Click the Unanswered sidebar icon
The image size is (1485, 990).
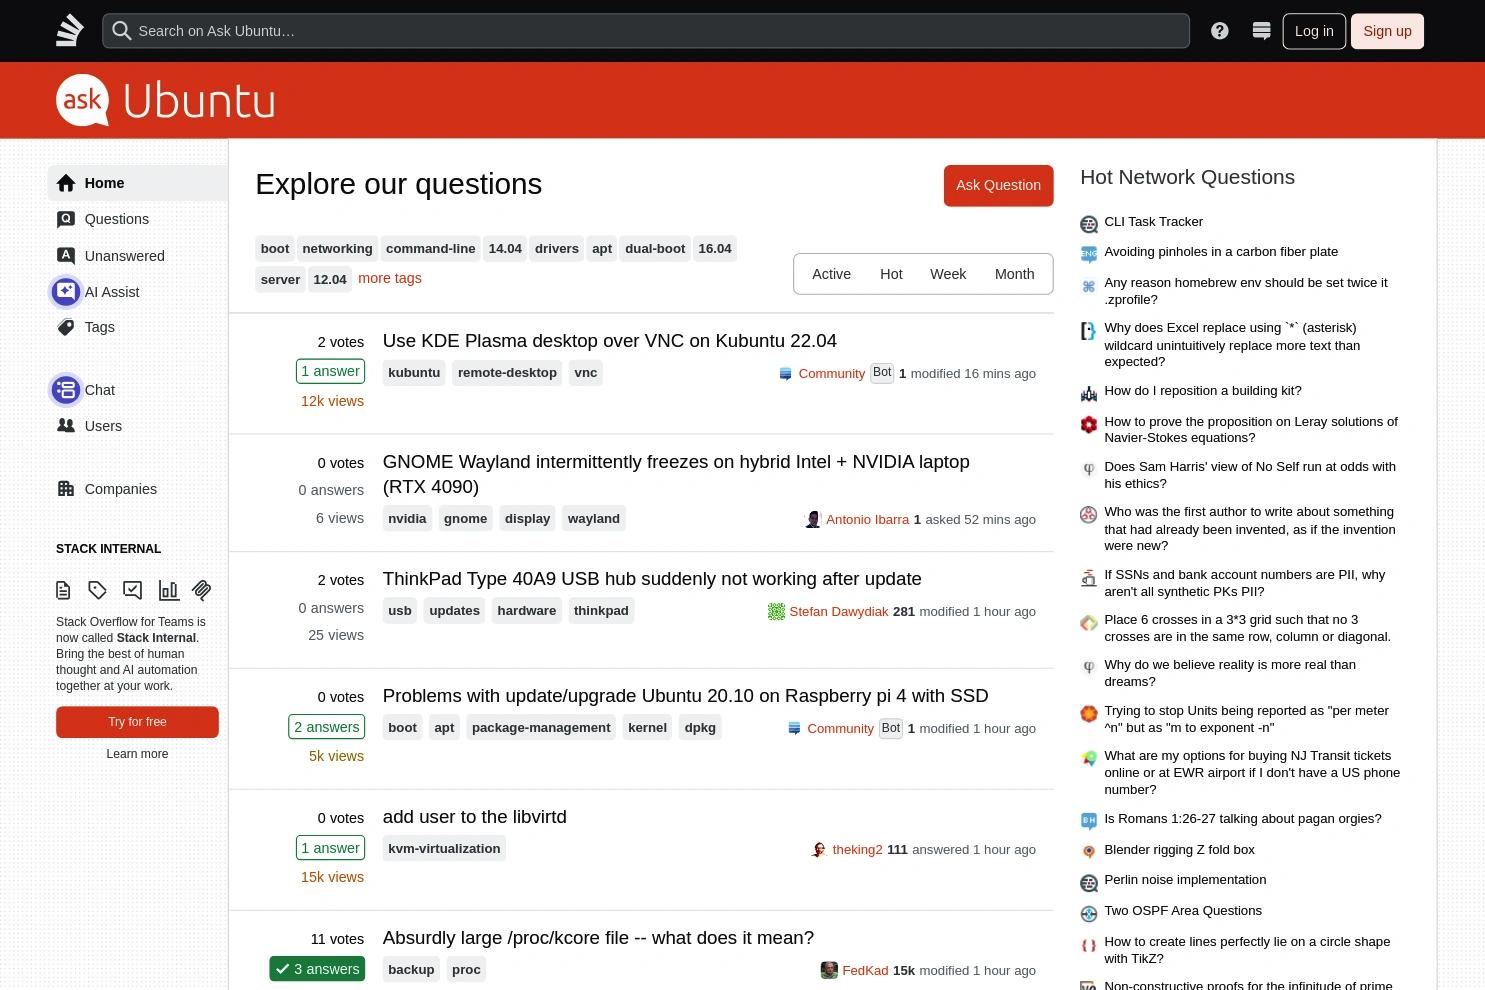pyautogui.click(x=66, y=256)
